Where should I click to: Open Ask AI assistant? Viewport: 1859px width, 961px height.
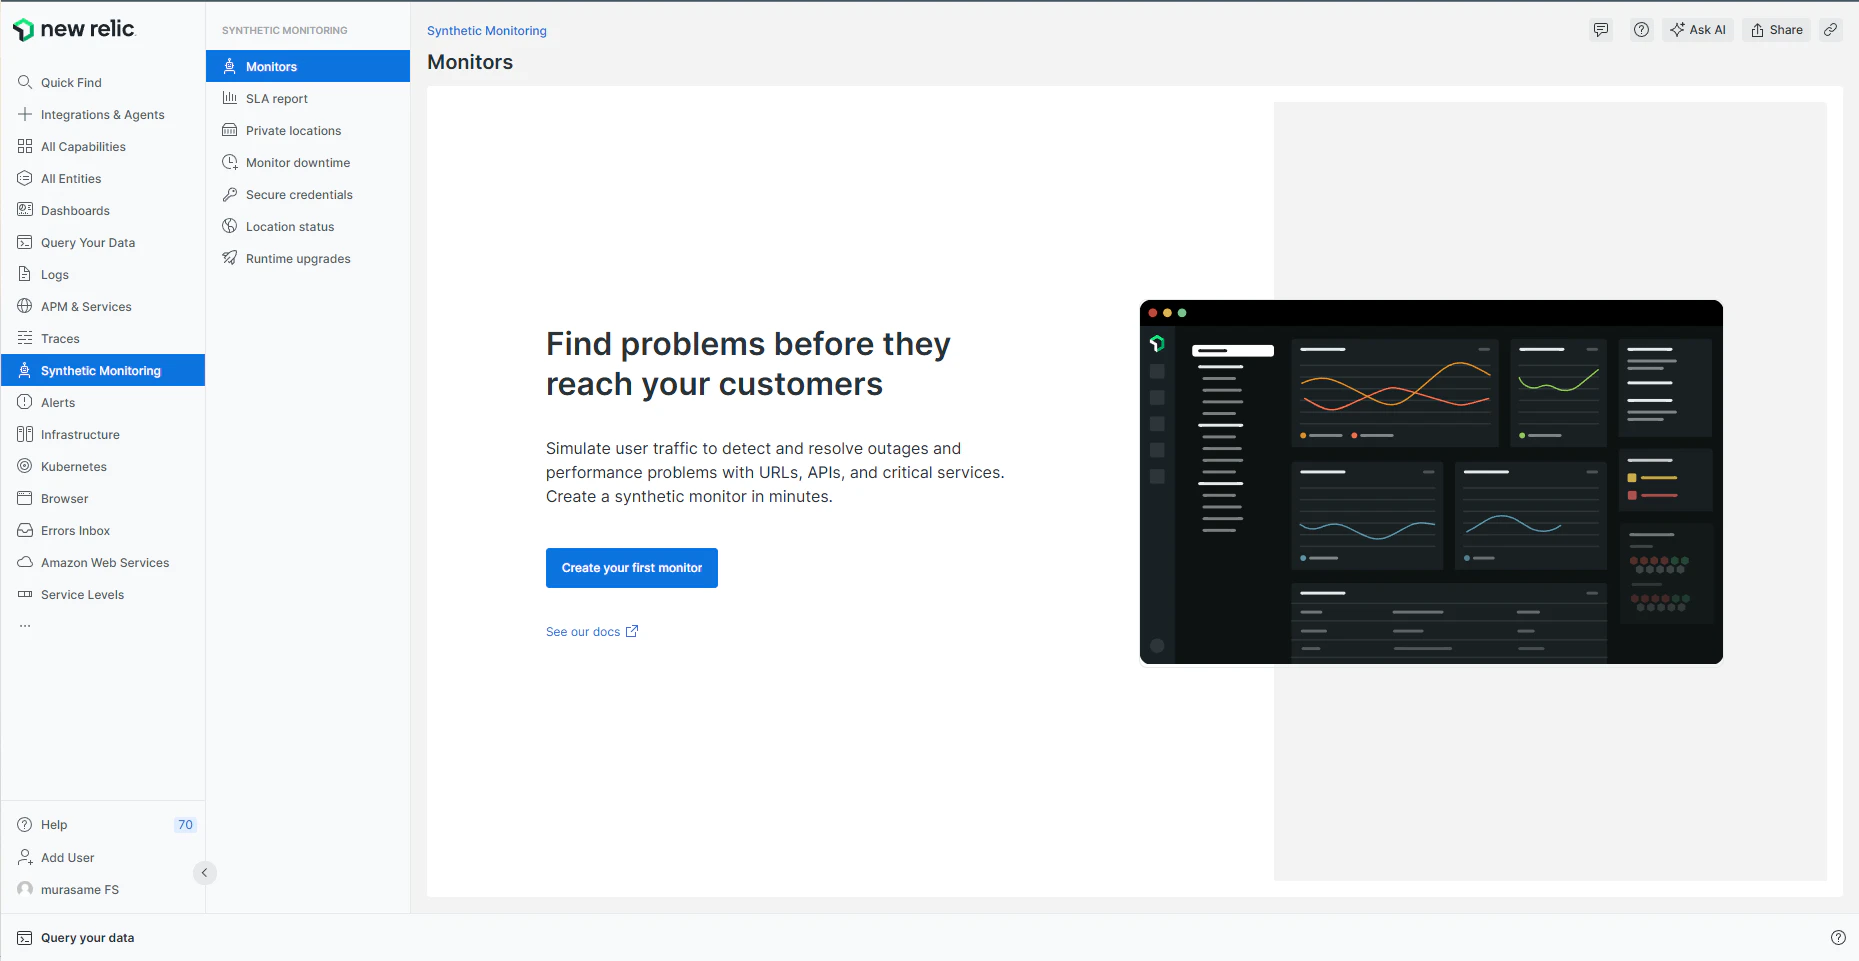point(1698,30)
